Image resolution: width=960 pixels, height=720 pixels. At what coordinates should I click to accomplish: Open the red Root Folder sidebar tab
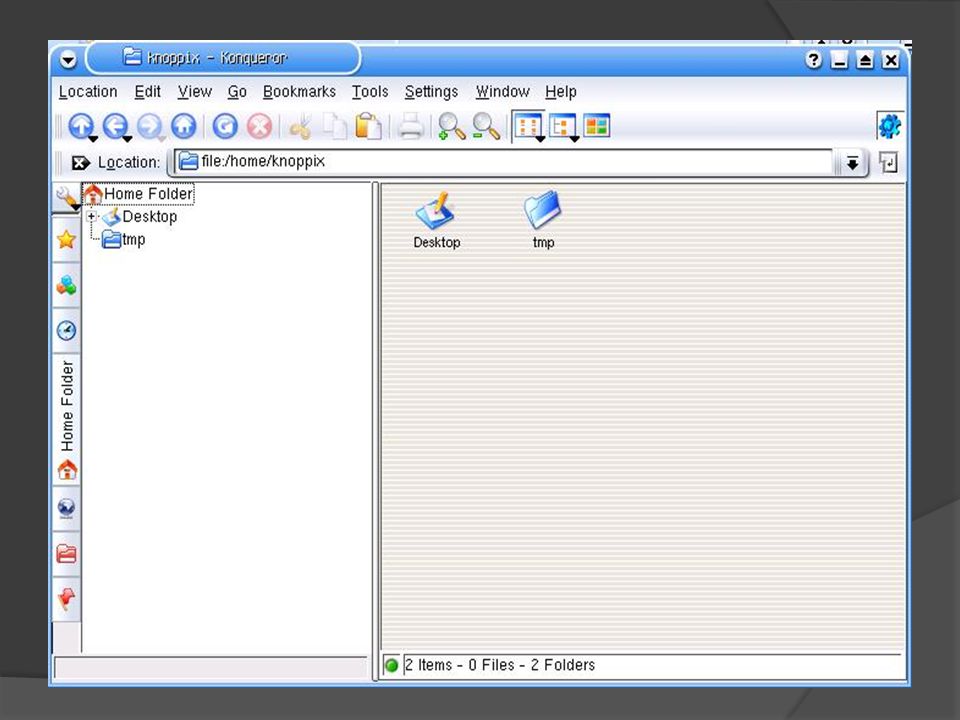pos(66,553)
